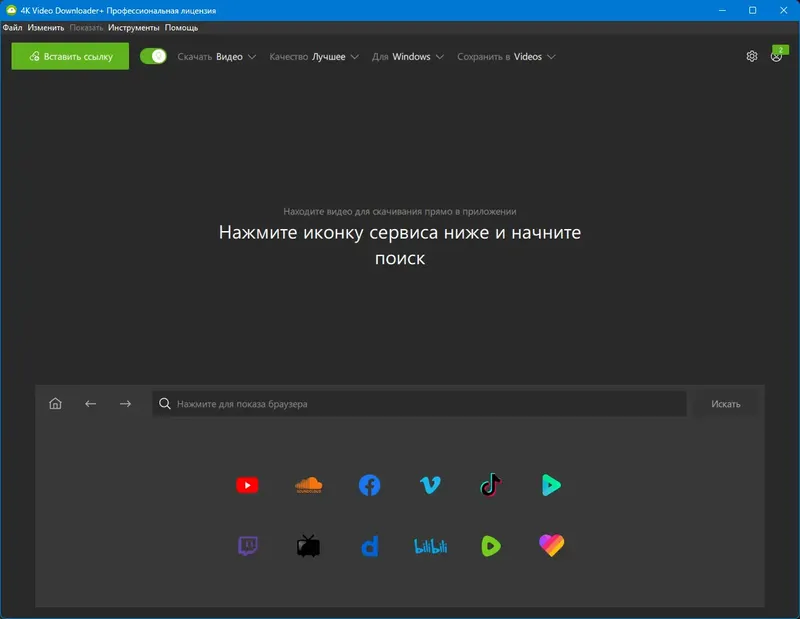
Task: Open the Facebook service icon
Action: coord(368,485)
